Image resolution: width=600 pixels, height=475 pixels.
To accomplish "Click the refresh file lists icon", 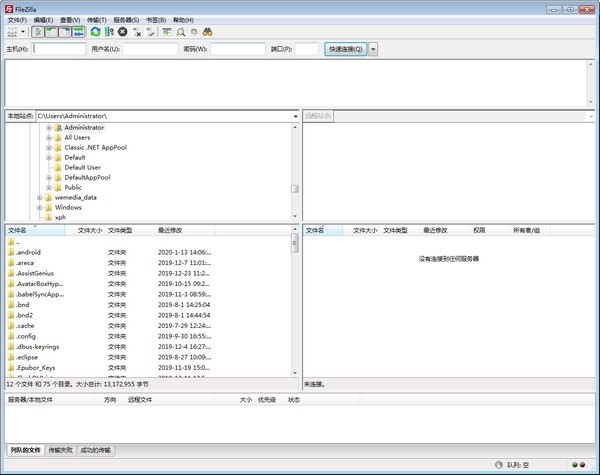I will click(x=96, y=32).
